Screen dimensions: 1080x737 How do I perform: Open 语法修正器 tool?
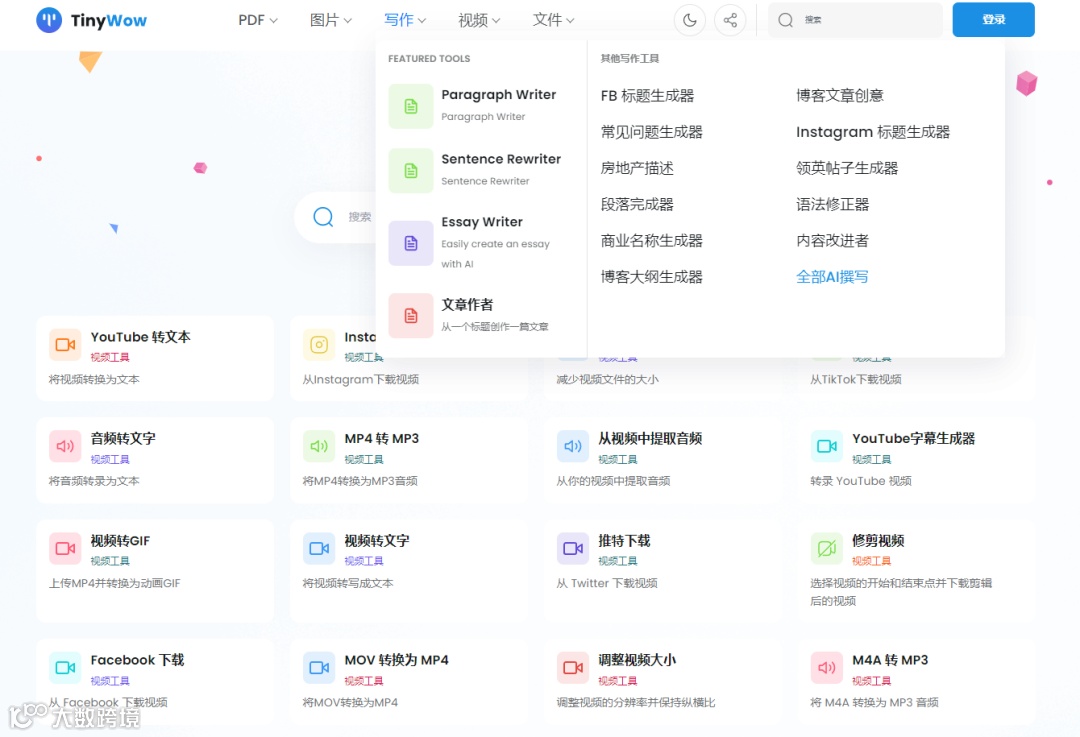coord(833,205)
